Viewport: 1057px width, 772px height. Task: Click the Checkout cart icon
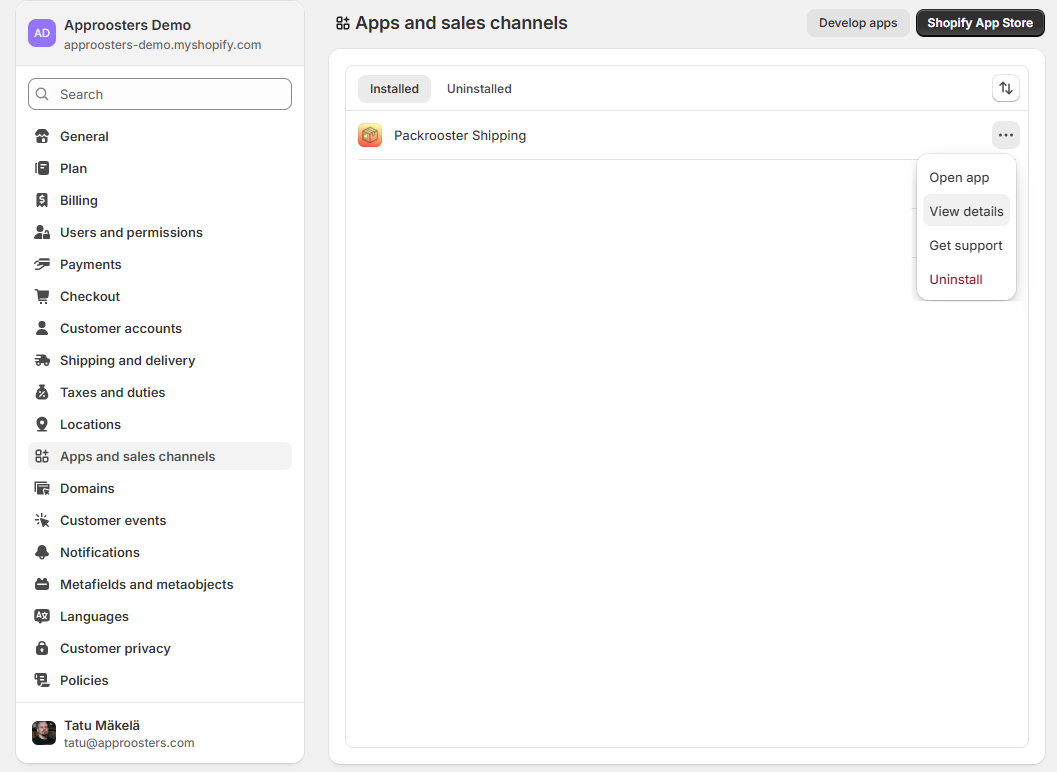(x=42, y=296)
